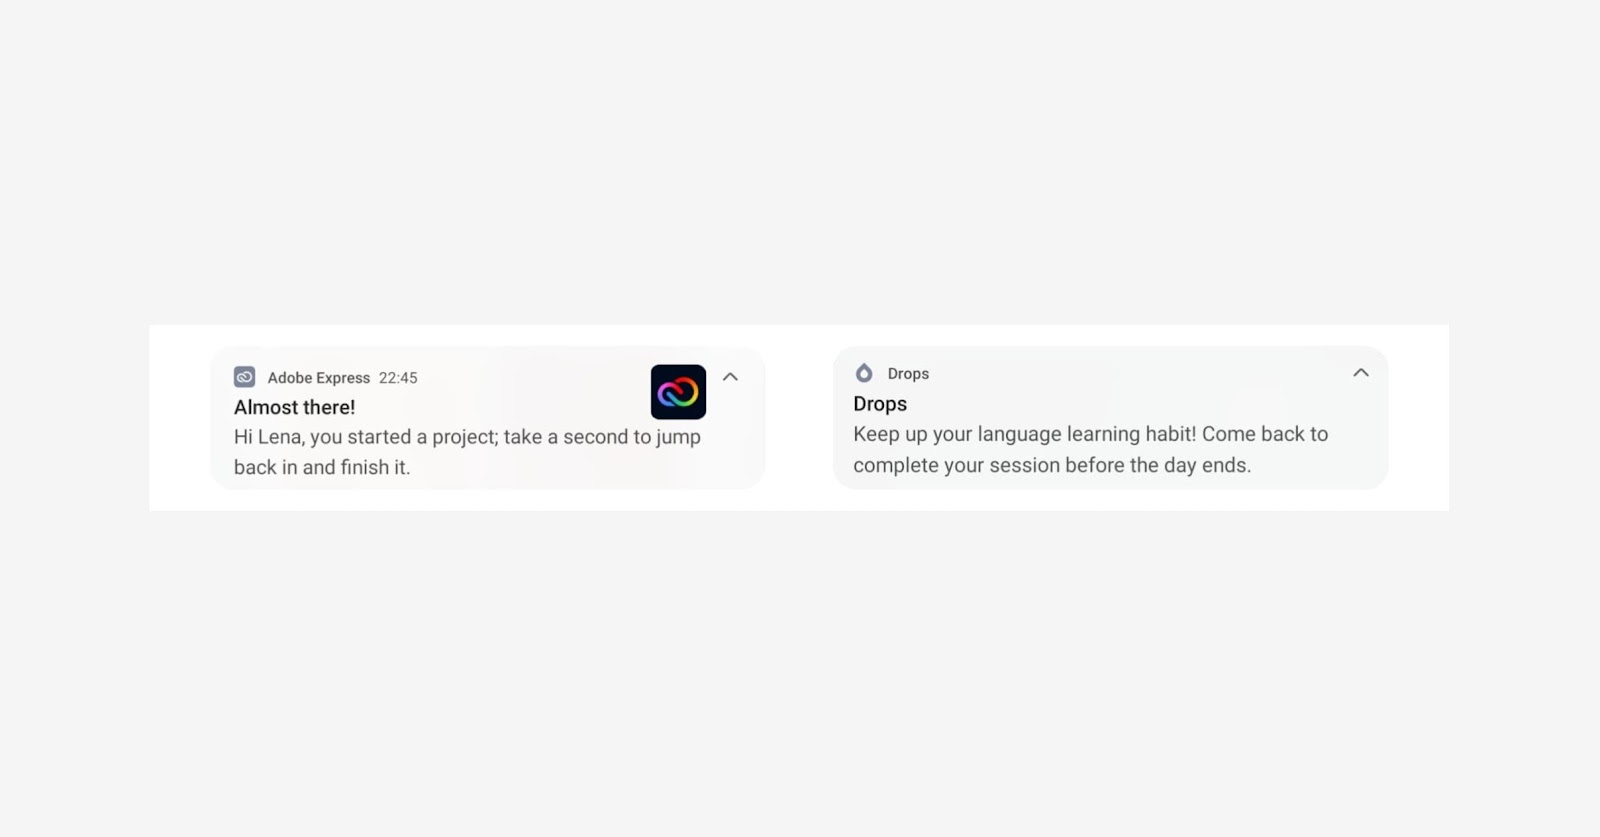Click 'Come back to' text in Drops
Viewport: 1600px width, 837px height.
point(1265,434)
